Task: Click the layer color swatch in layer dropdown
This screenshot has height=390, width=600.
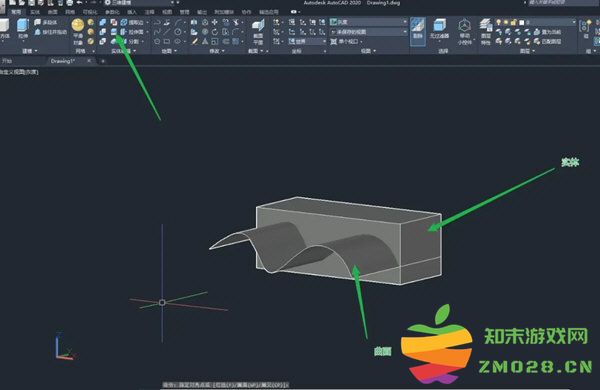Action: pyautogui.click(x=521, y=23)
